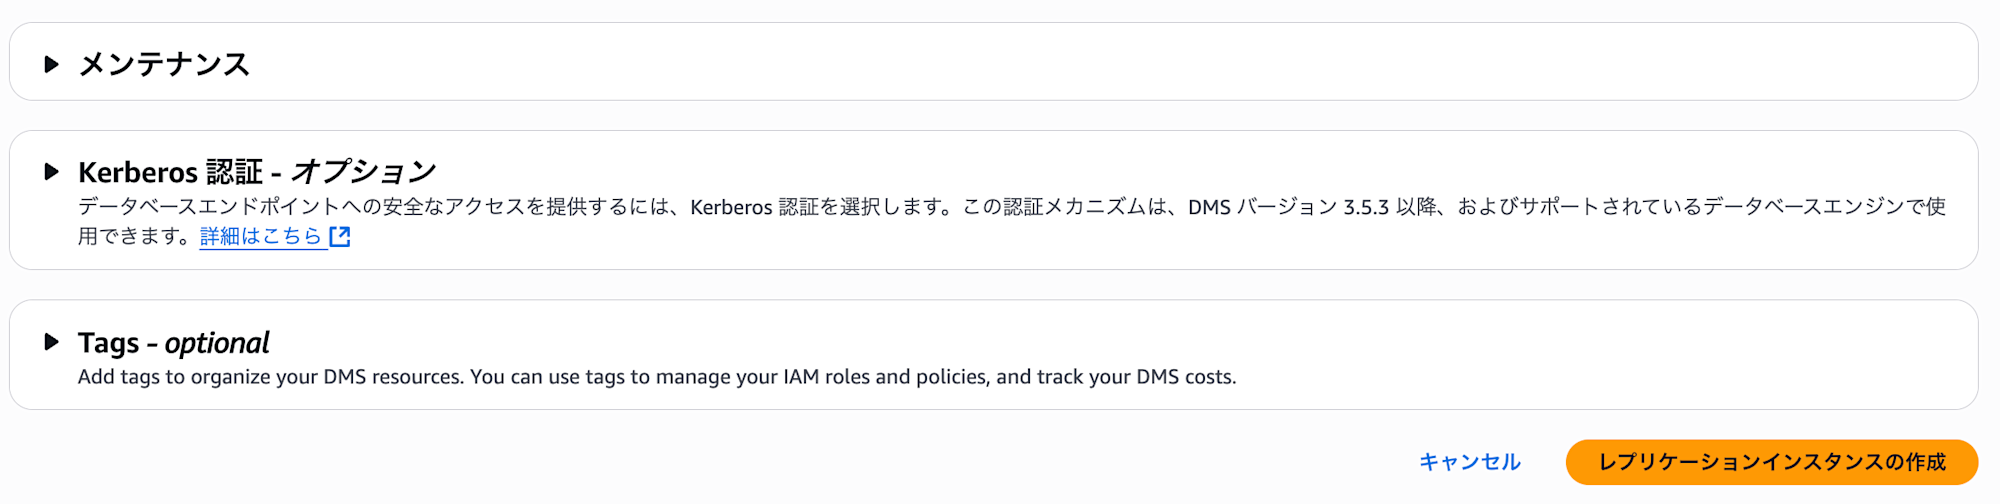Click the DMS バージョン 3.5.3 text

click(x=1288, y=207)
